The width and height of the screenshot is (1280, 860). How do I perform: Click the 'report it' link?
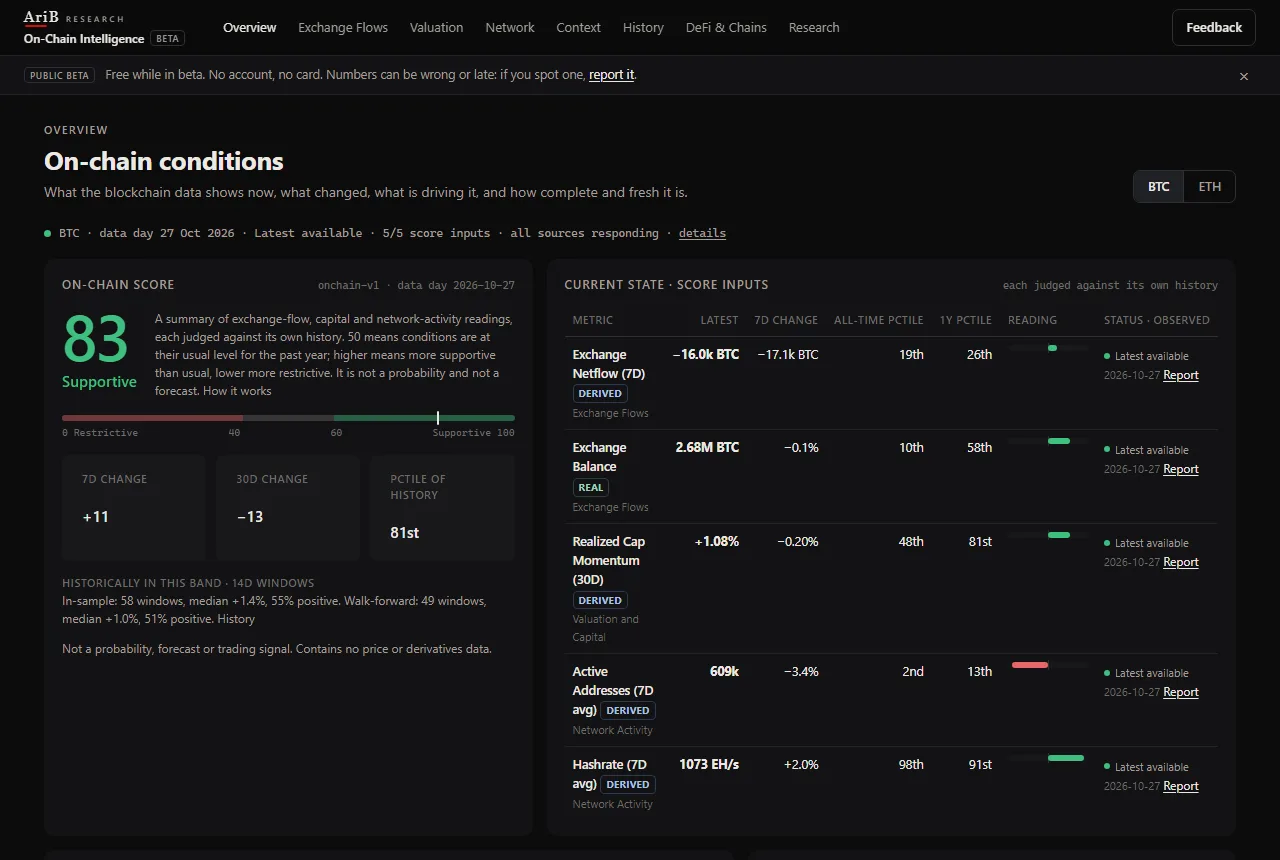click(611, 75)
